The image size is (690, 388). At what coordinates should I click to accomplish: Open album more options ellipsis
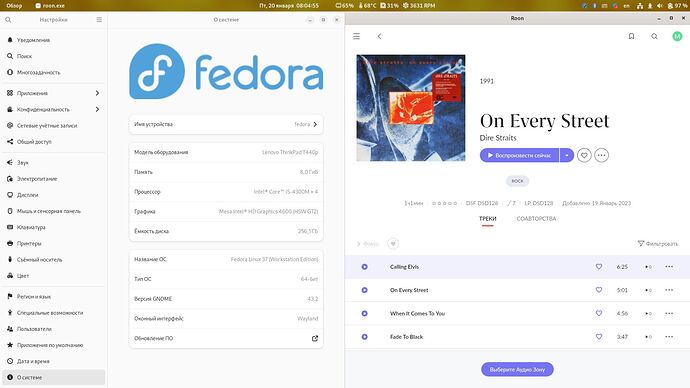pos(602,155)
